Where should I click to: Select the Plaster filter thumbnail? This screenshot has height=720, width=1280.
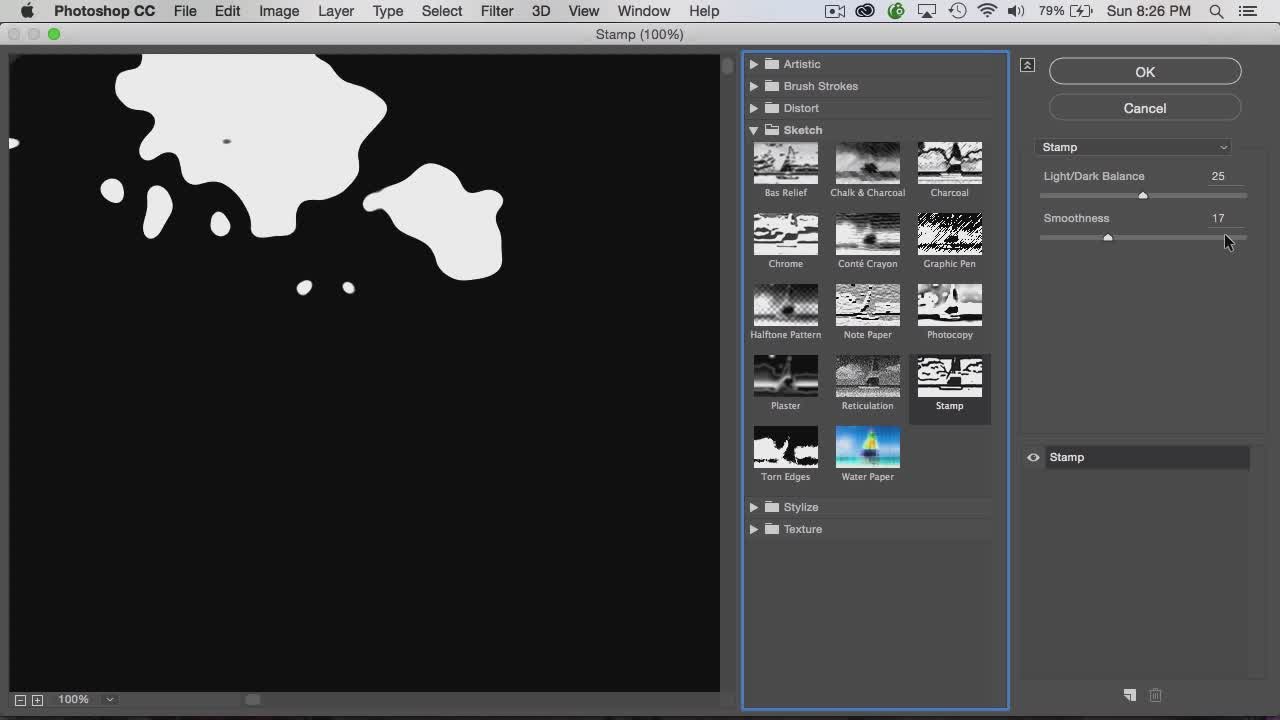coord(785,376)
